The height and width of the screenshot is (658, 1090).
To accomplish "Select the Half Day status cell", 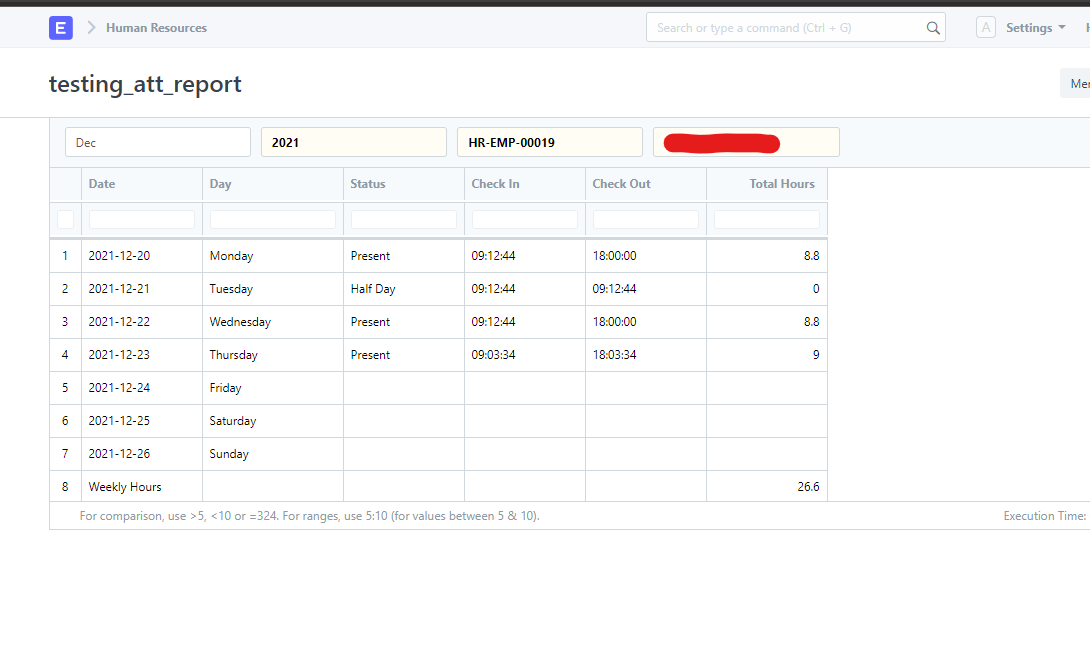I will tap(373, 289).
